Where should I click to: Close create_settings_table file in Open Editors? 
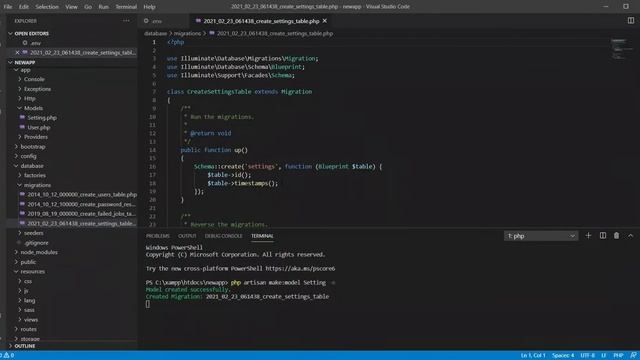[17, 52]
